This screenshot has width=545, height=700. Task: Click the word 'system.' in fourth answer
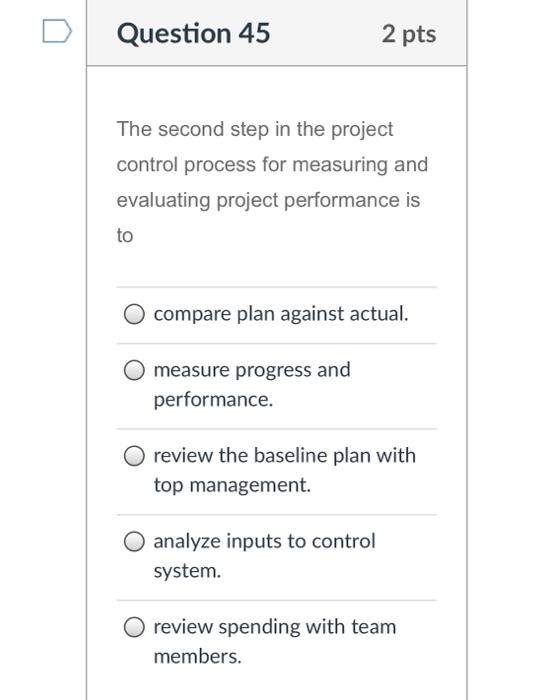[187, 571]
